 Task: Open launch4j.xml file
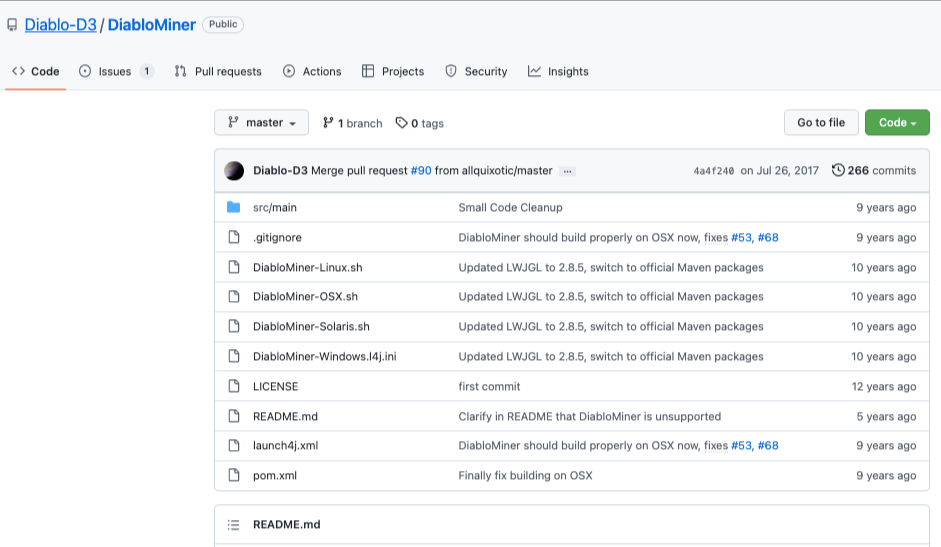[x=286, y=446]
